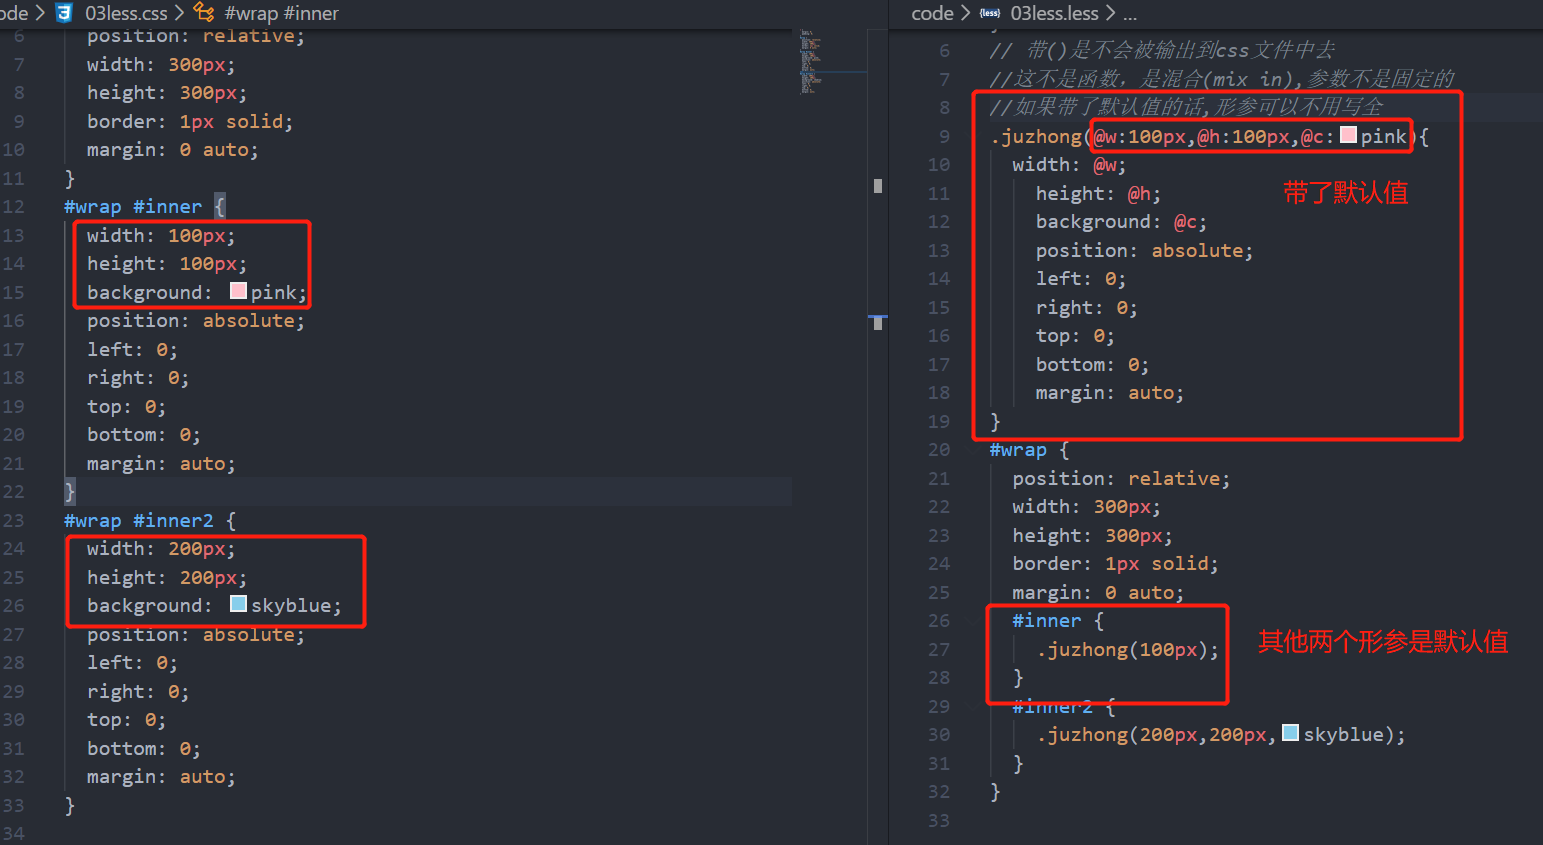Click 'margin: 0 auto;' on left line 10
The width and height of the screenshot is (1543, 845).
[172, 150]
